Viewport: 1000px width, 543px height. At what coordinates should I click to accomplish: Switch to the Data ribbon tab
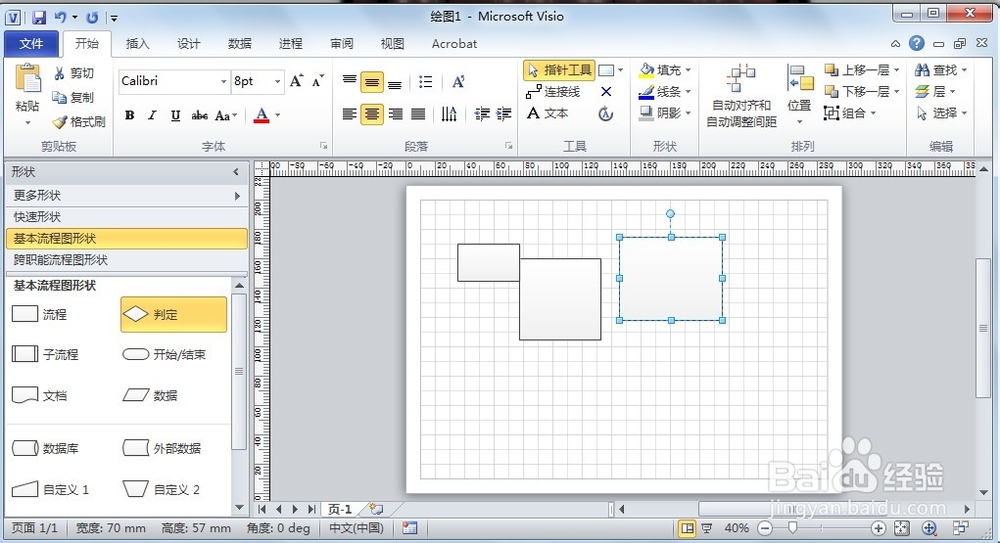click(239, 44)
